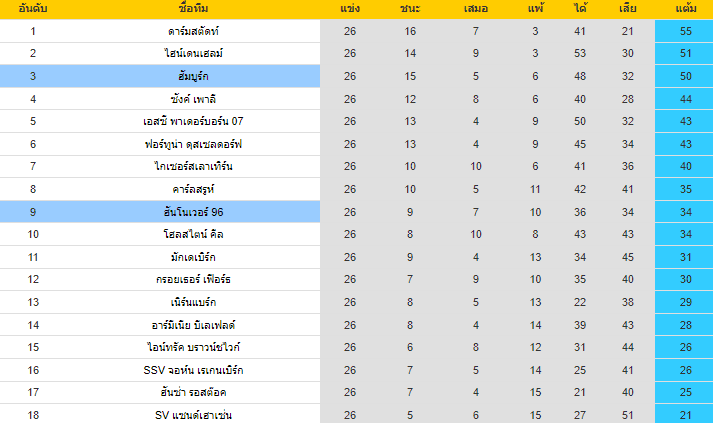The image size is (713, 423).
Task: Click the แพ้ column header
Action: 535,10
